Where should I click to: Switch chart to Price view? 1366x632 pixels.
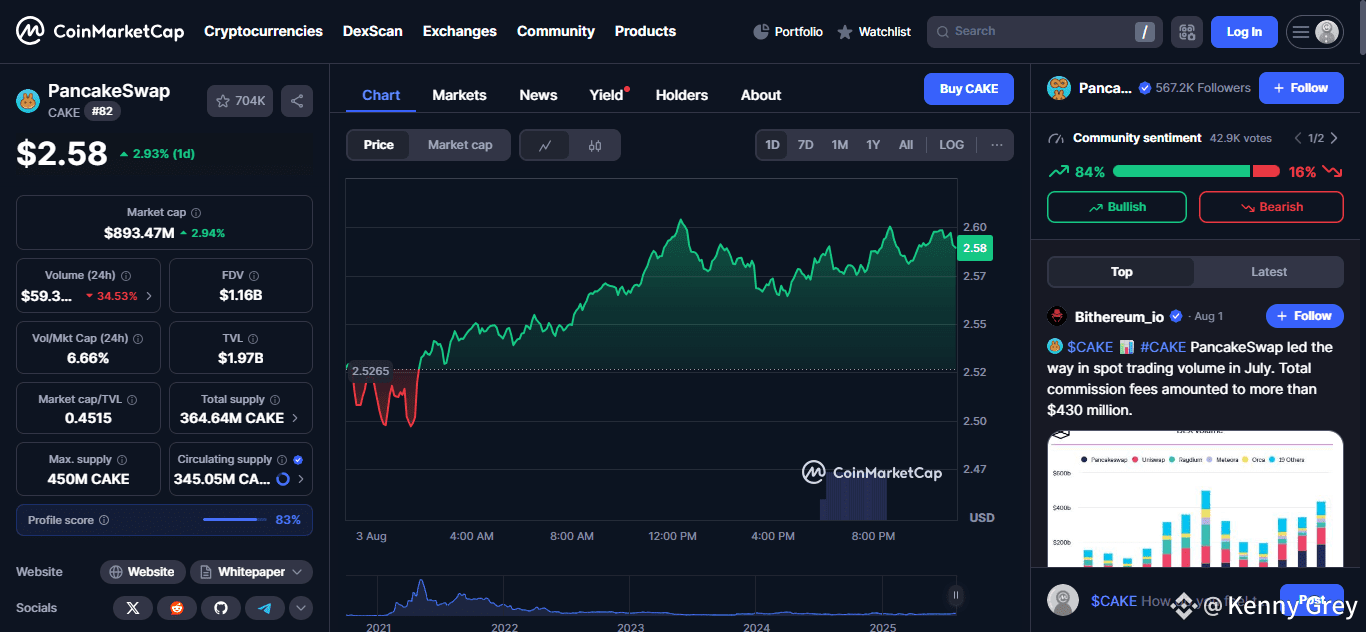click(x=379, y=145)
